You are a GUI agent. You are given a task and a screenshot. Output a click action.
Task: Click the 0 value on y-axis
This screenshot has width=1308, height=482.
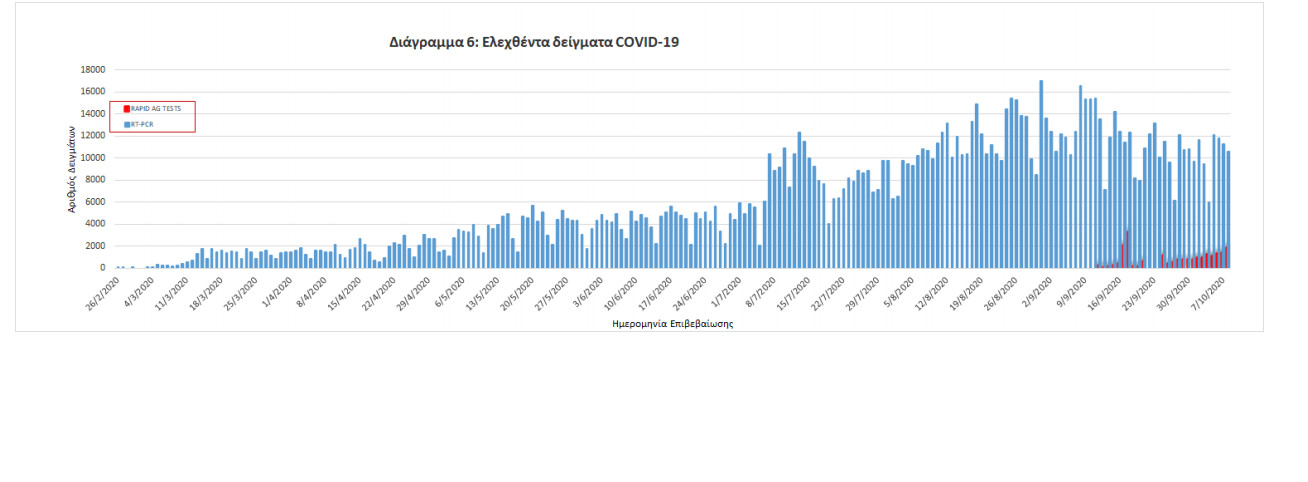click(x=102, y=268)
